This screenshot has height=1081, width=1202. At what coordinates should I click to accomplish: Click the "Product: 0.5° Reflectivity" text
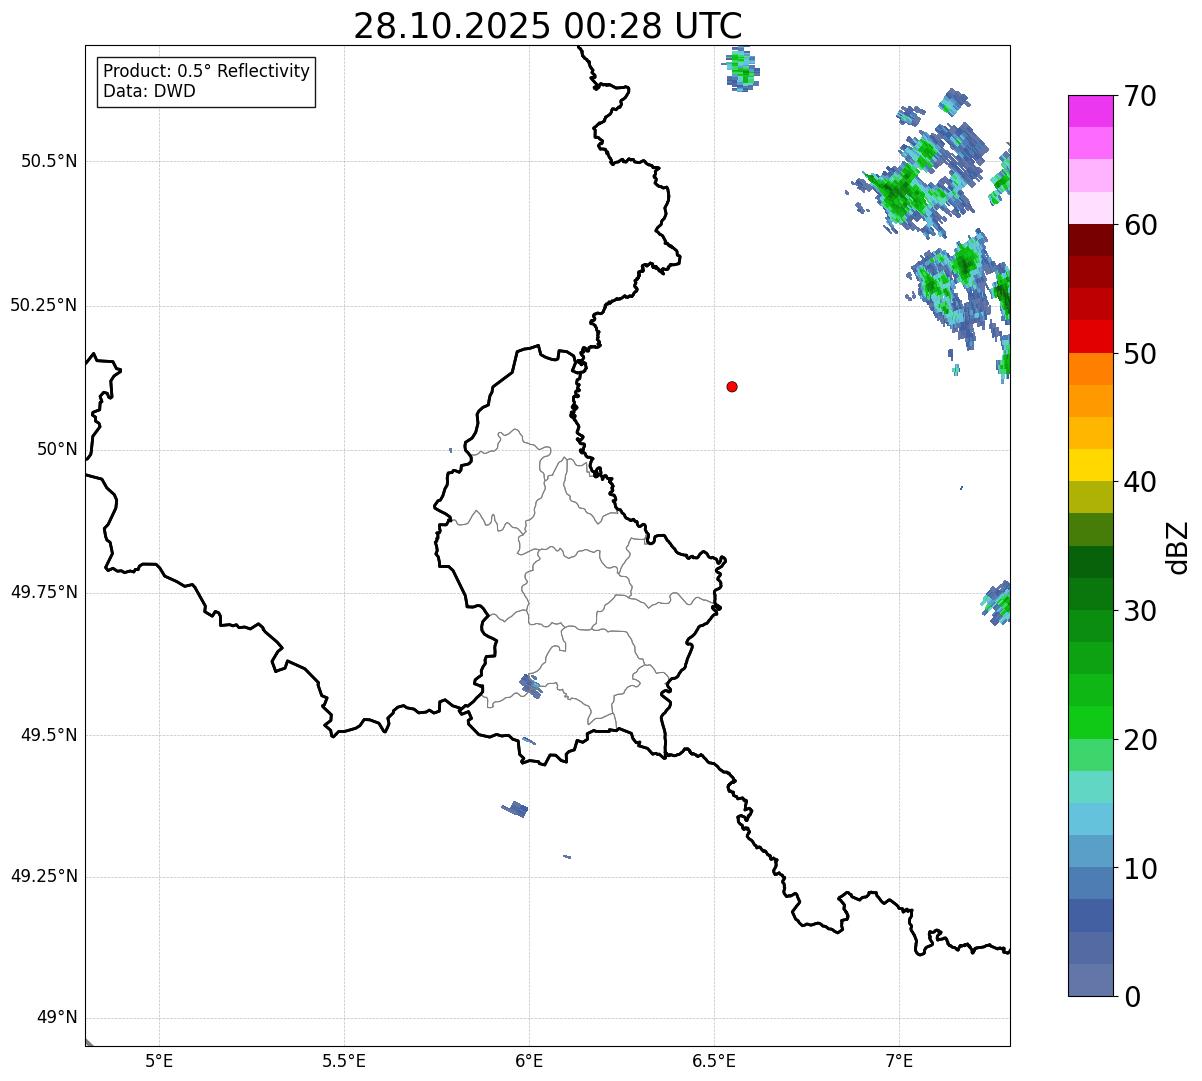[x=206, y=71]
